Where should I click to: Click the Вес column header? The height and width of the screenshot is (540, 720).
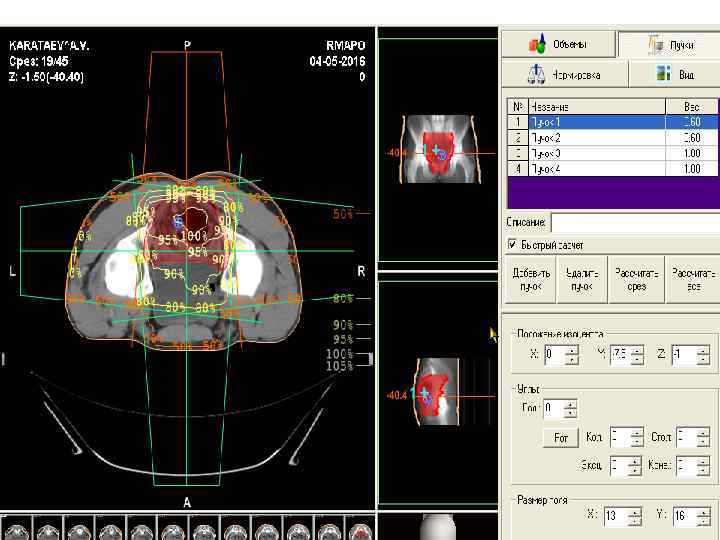click(692, 107)
